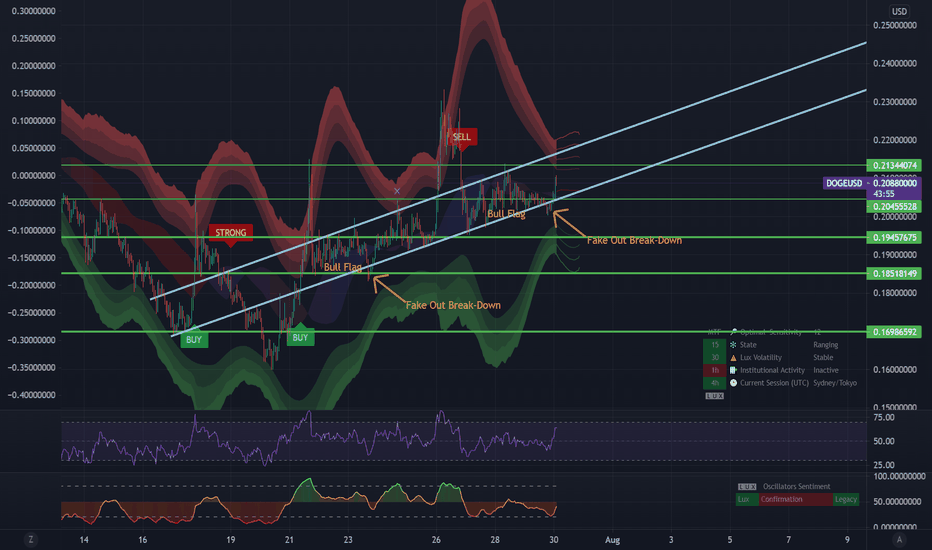Click the 100.00000000 oscillator scale value

(899, 476)
